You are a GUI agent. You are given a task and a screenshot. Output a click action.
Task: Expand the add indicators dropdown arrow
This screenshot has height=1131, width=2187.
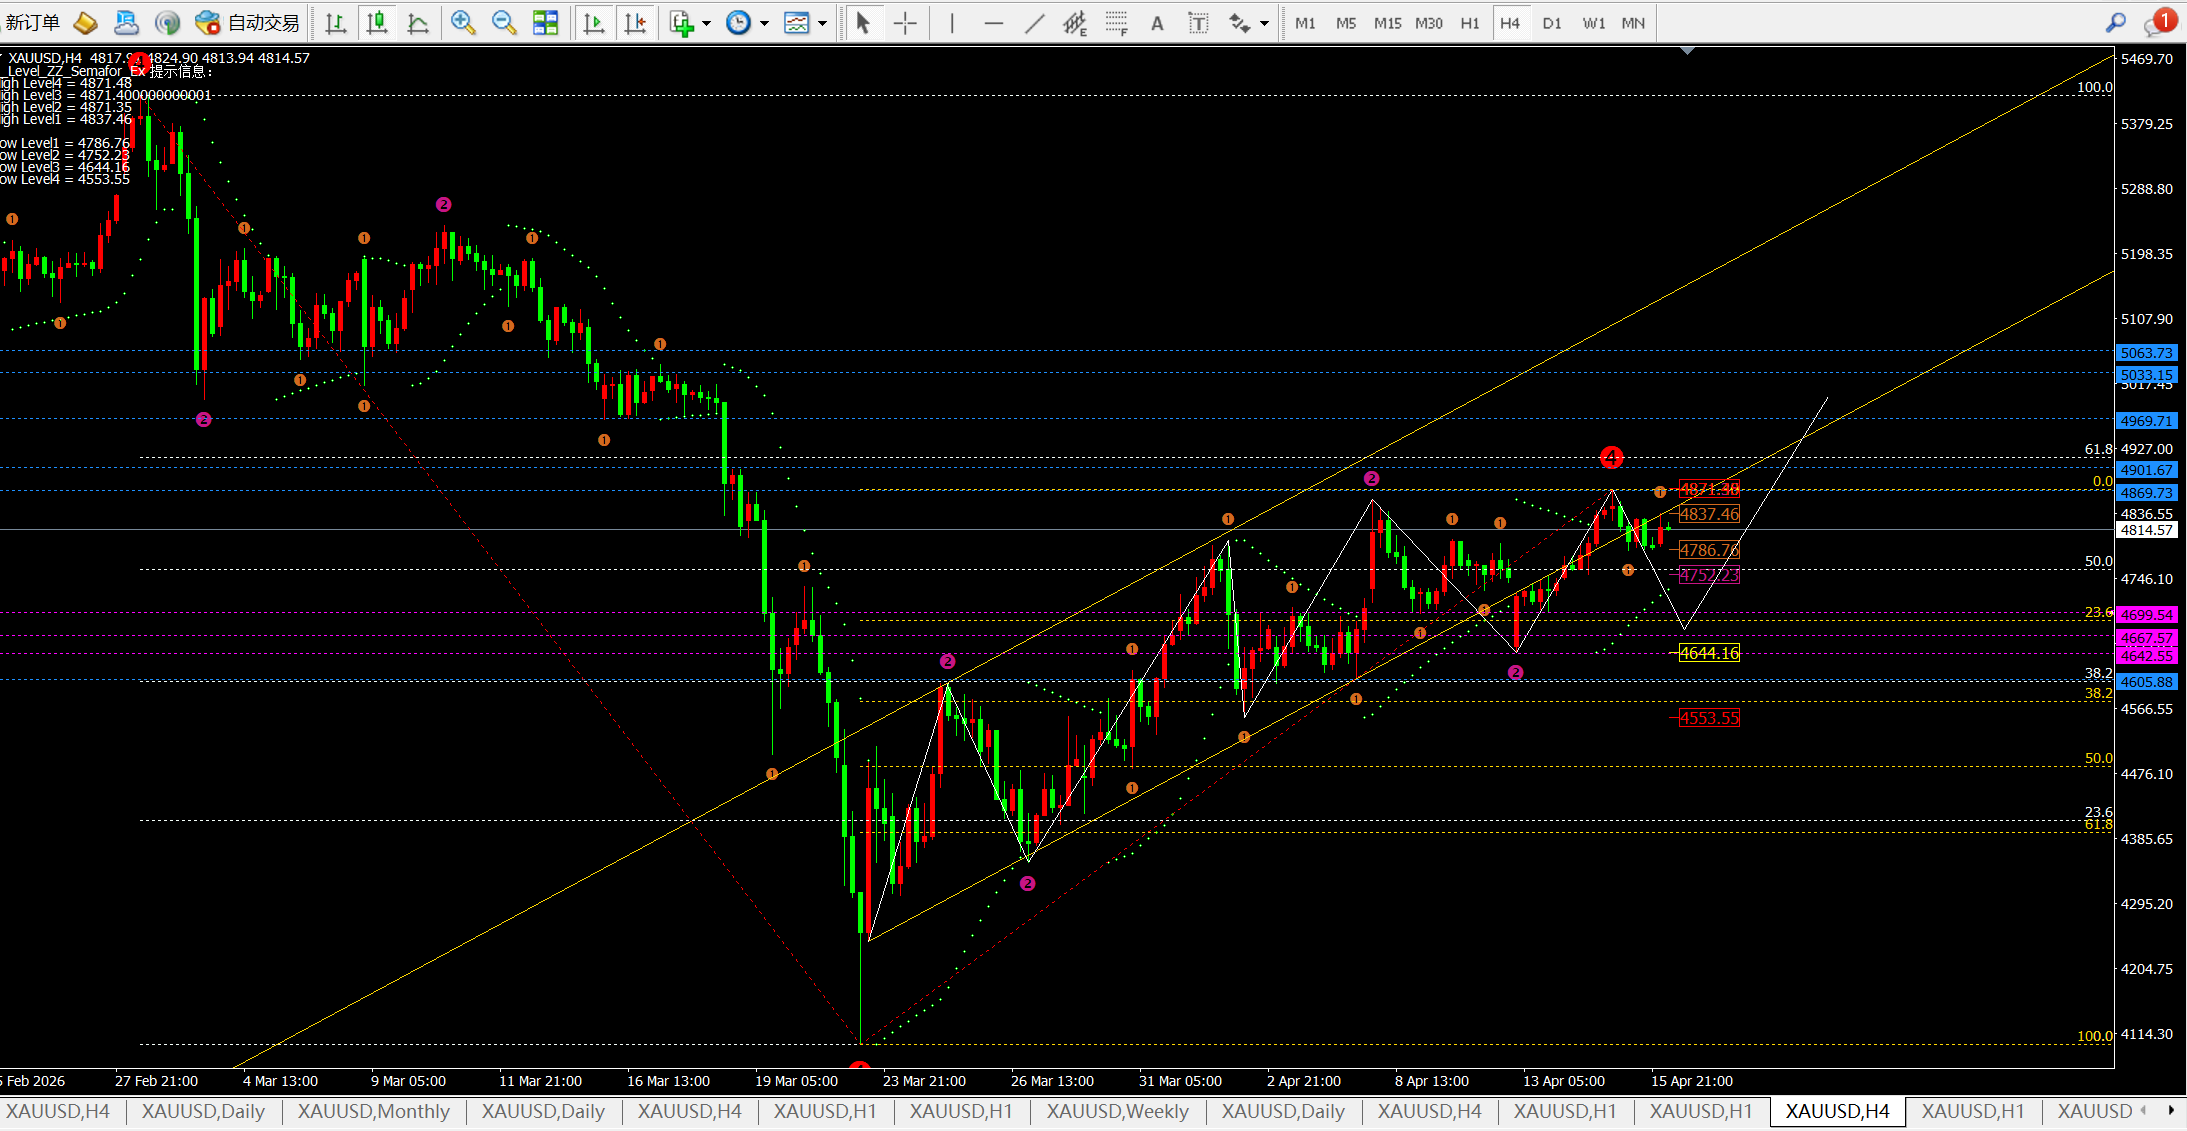pos(707,23)
